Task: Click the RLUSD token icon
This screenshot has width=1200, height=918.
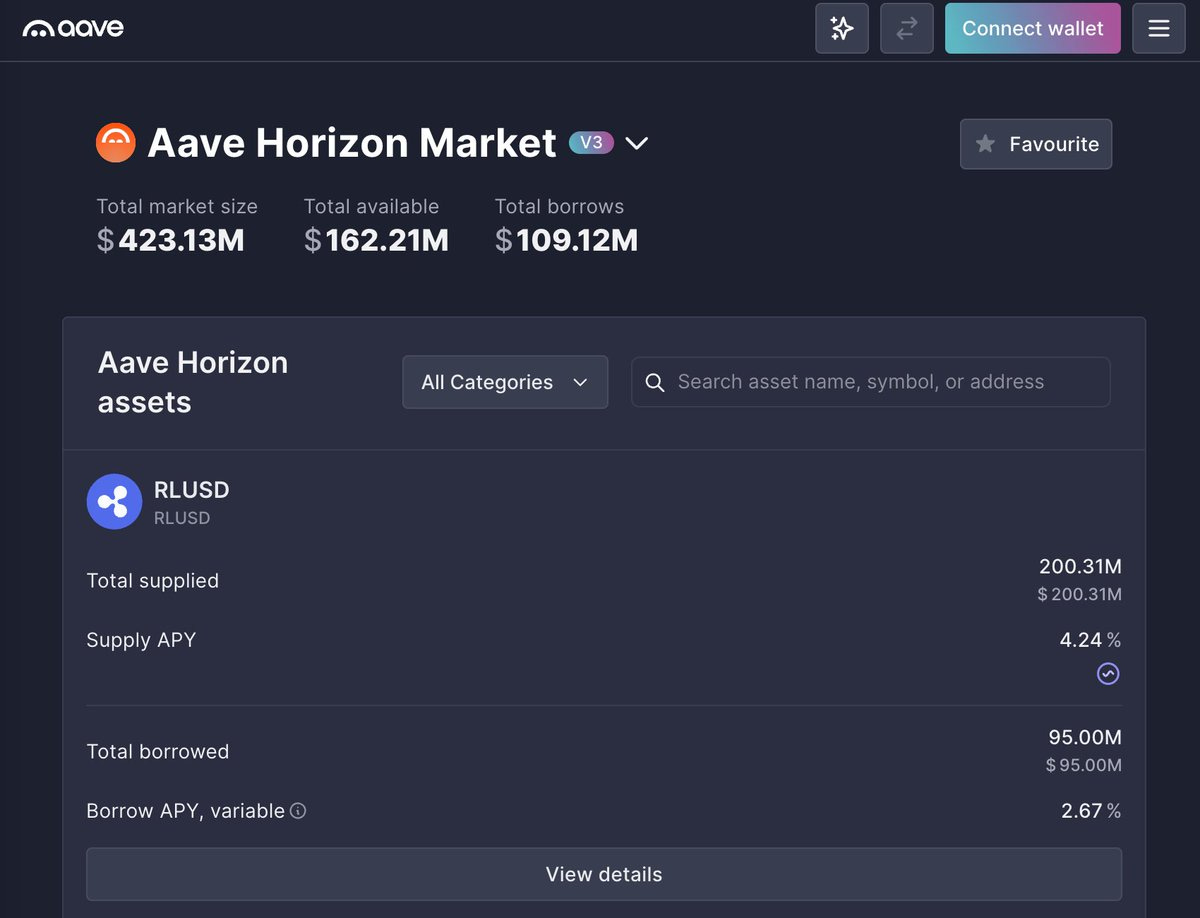Action: coord(114,502)
